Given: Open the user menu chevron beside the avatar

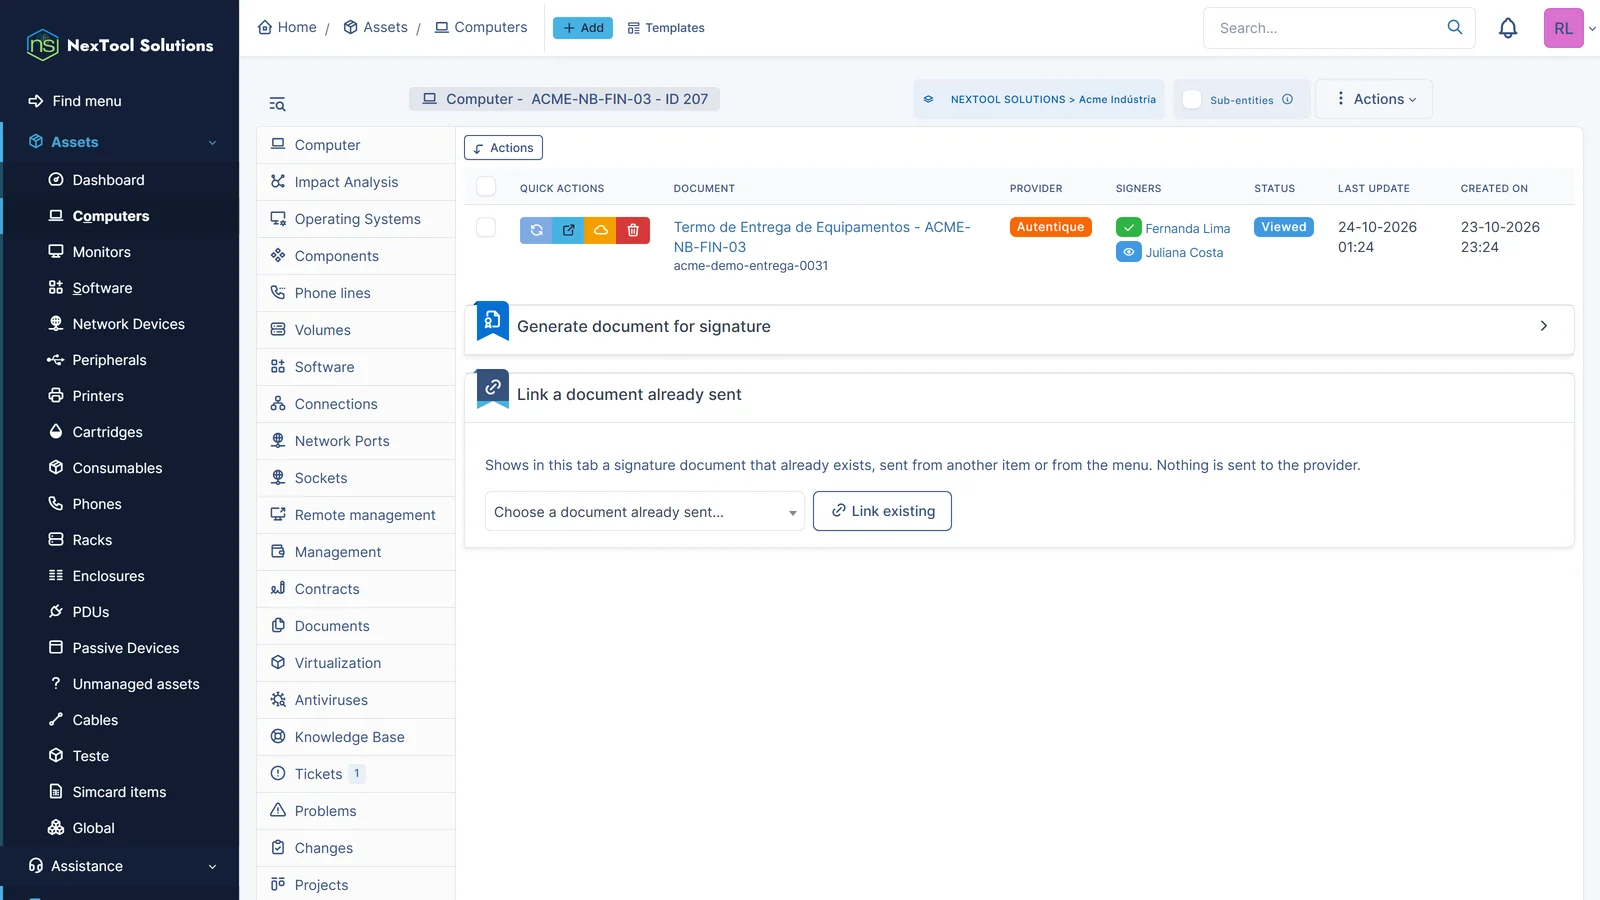Looking at the screenshot, I should [1592, 28].
